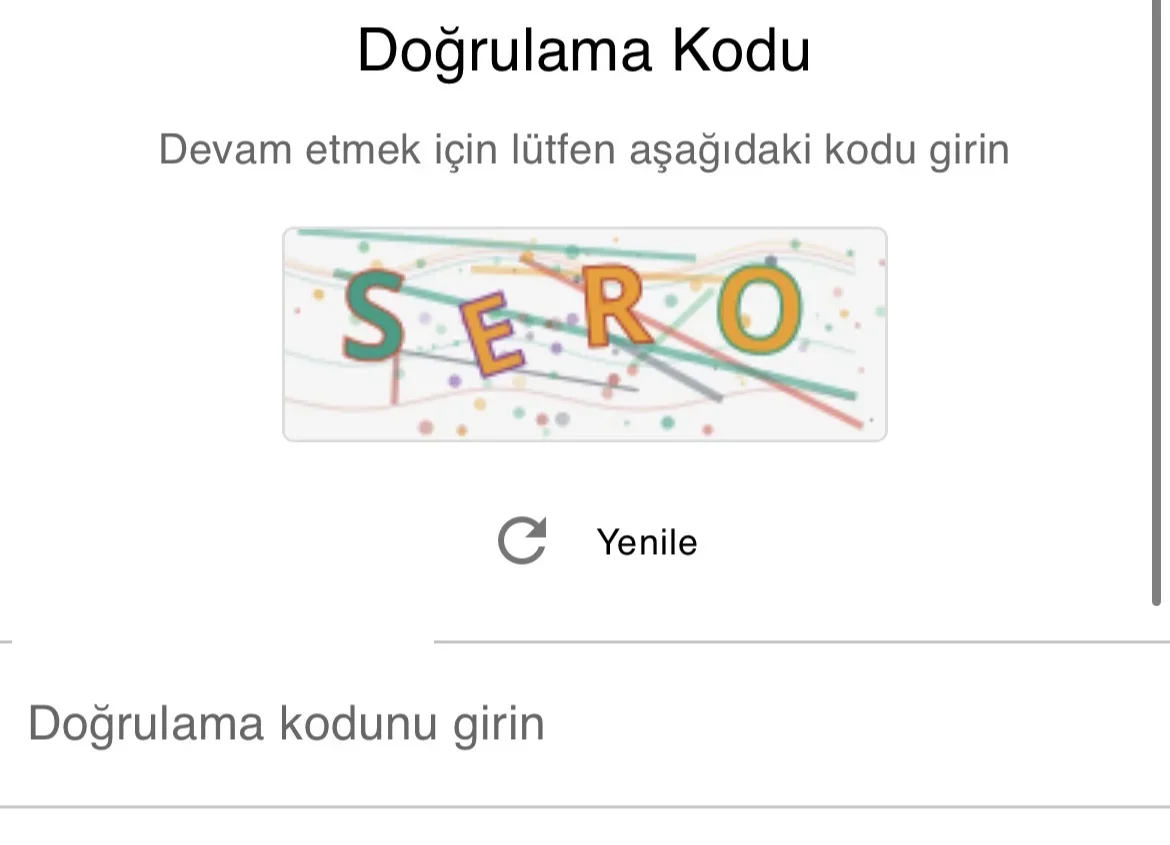Click the captcha verification image
The width and height of the screenshot is (1170, 845).
point(584,334)
